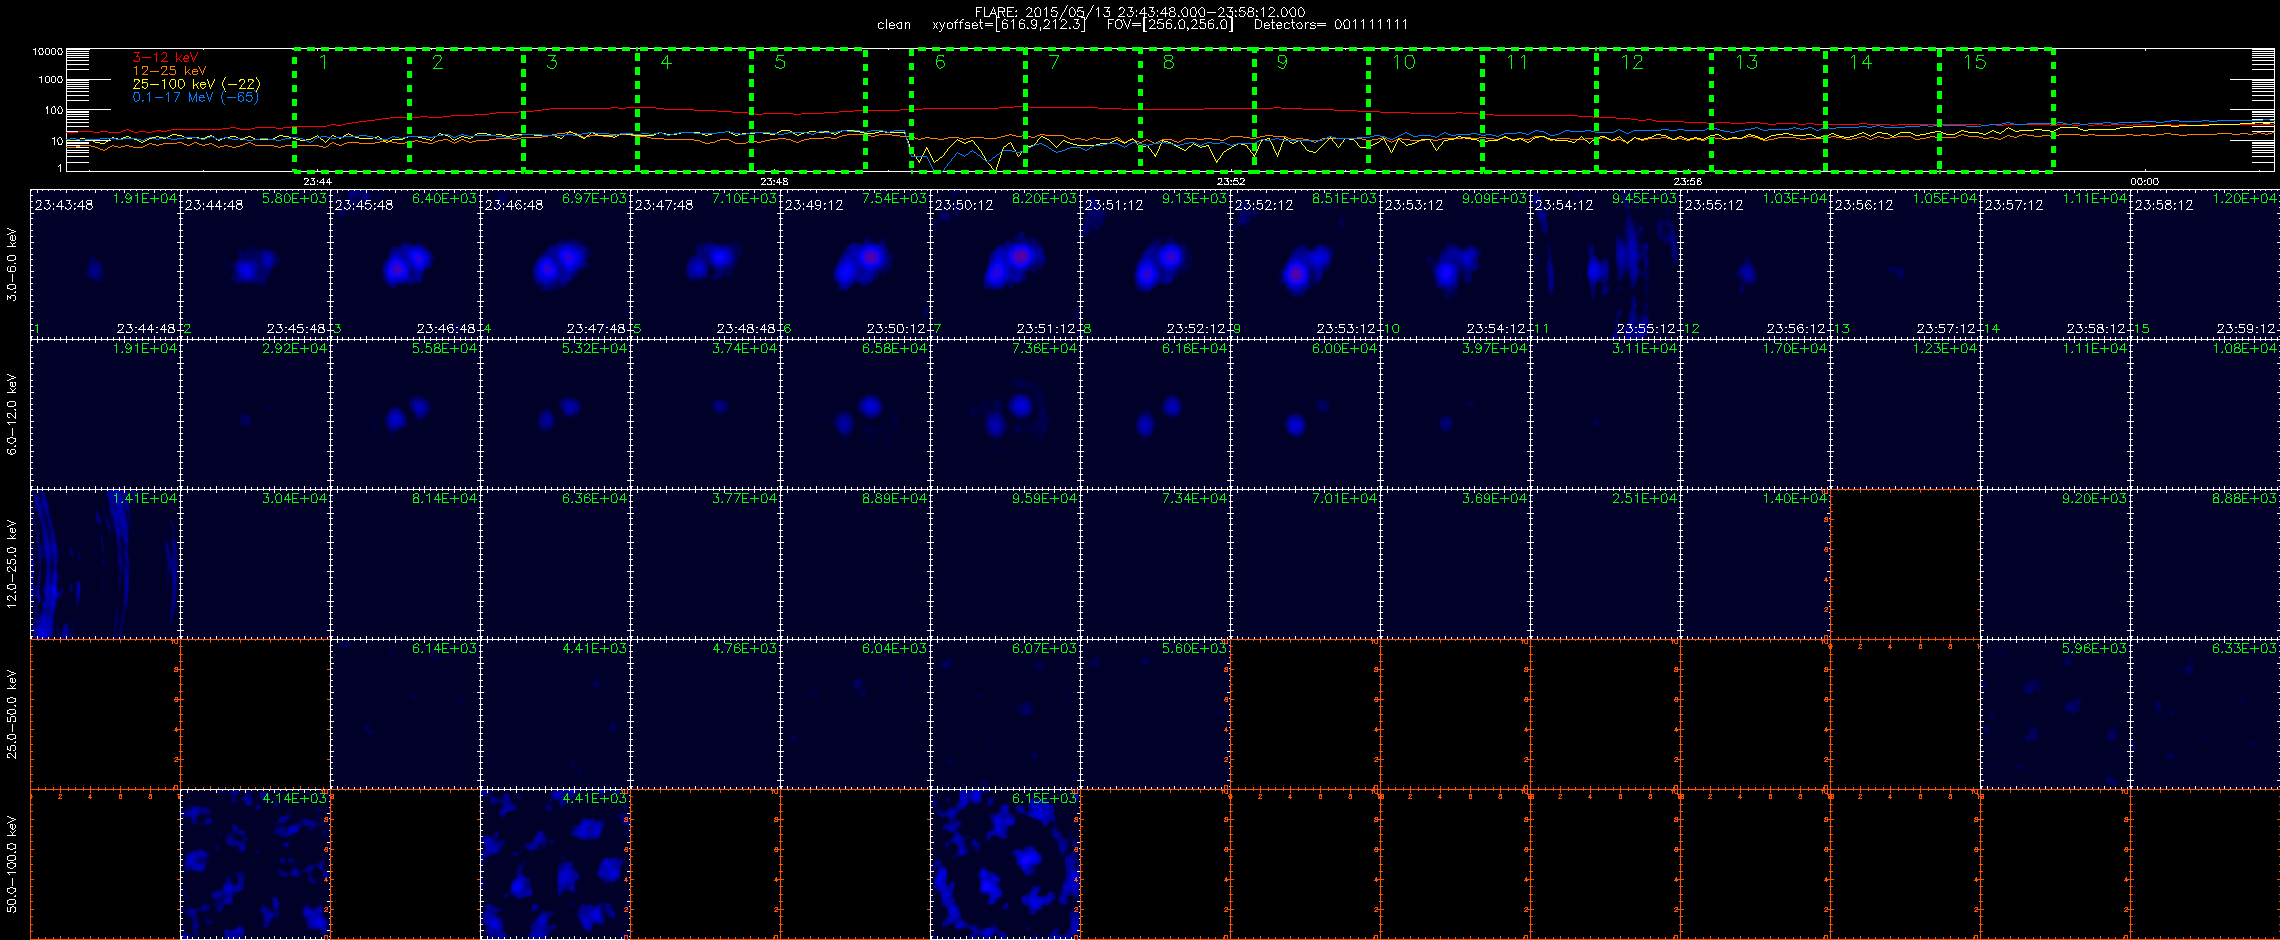2280x940 pixels.
Task: Open the 12-25 keV image labeled 8.14E+04
Action: pos(405,564)
